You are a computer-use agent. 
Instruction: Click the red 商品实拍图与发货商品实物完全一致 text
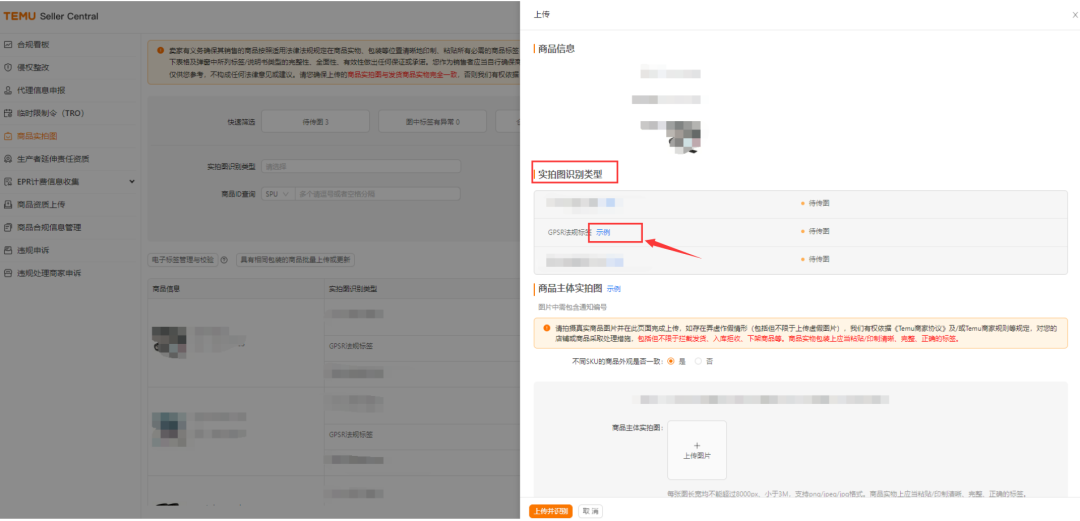click(404, 74)
